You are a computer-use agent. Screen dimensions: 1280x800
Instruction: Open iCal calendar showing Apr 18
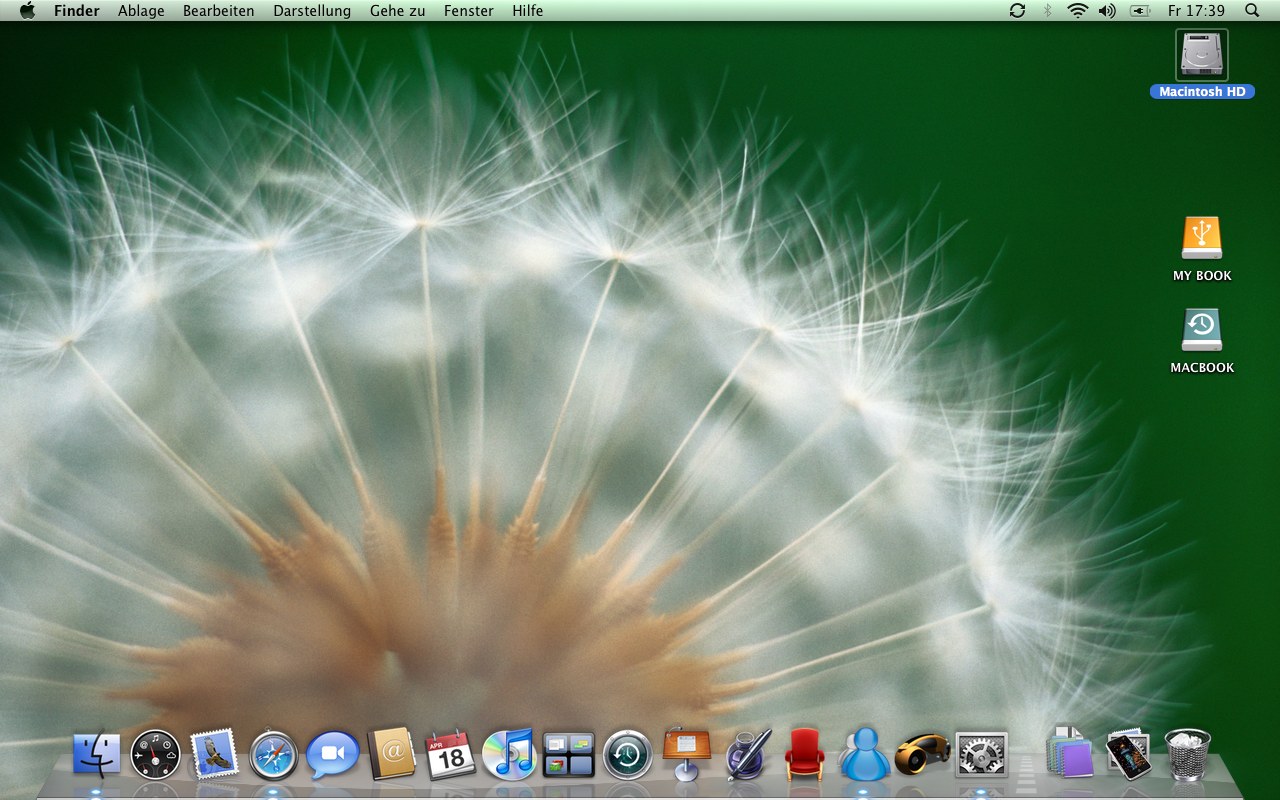tap(451, 755)
